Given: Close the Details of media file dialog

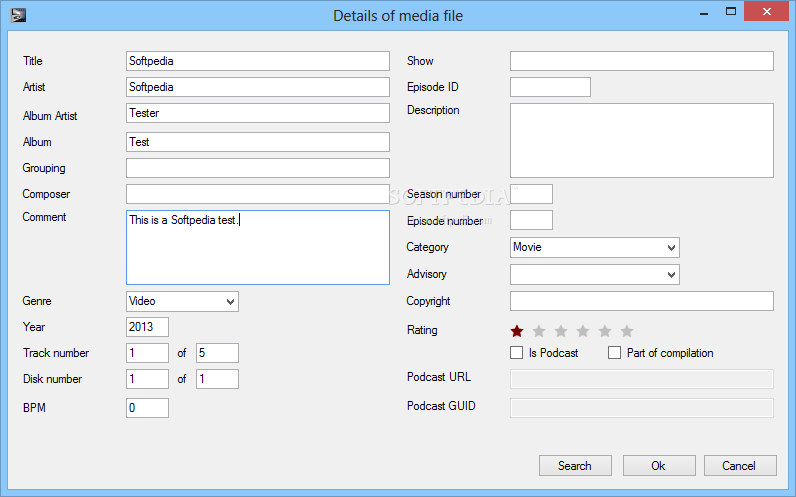Looking at the screenshot, I should [767, 11].
